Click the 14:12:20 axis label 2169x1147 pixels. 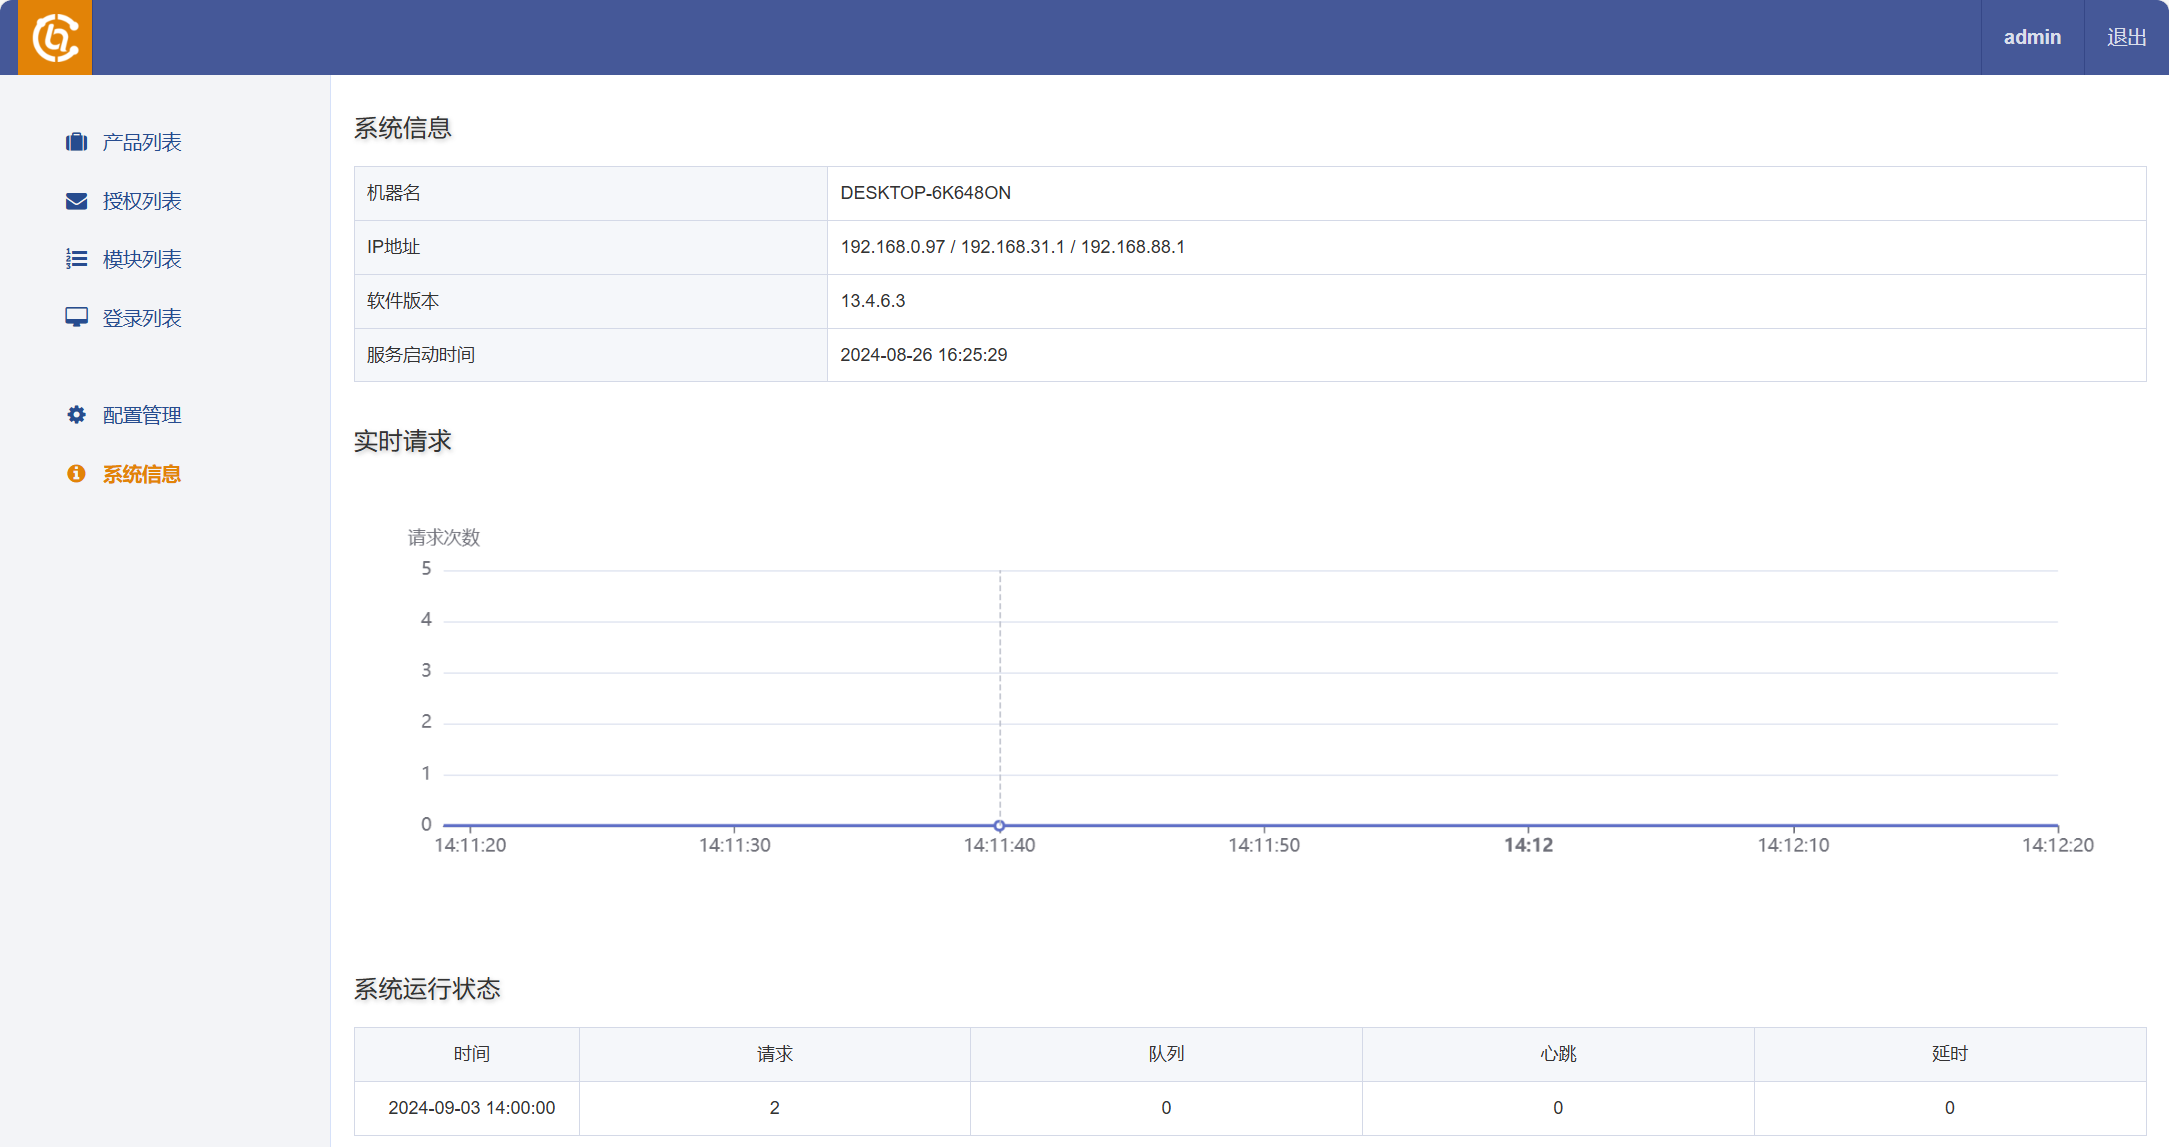pyautogui.click(x=2057, y=845)
